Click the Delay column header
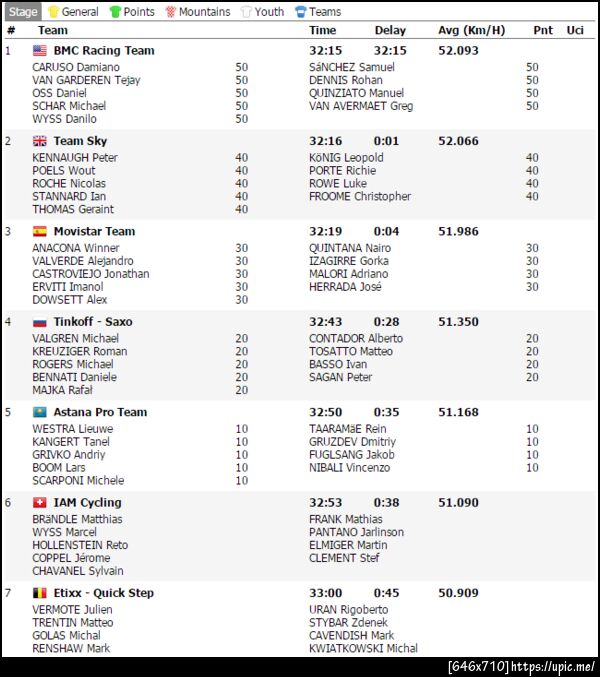 click(390, 30)
